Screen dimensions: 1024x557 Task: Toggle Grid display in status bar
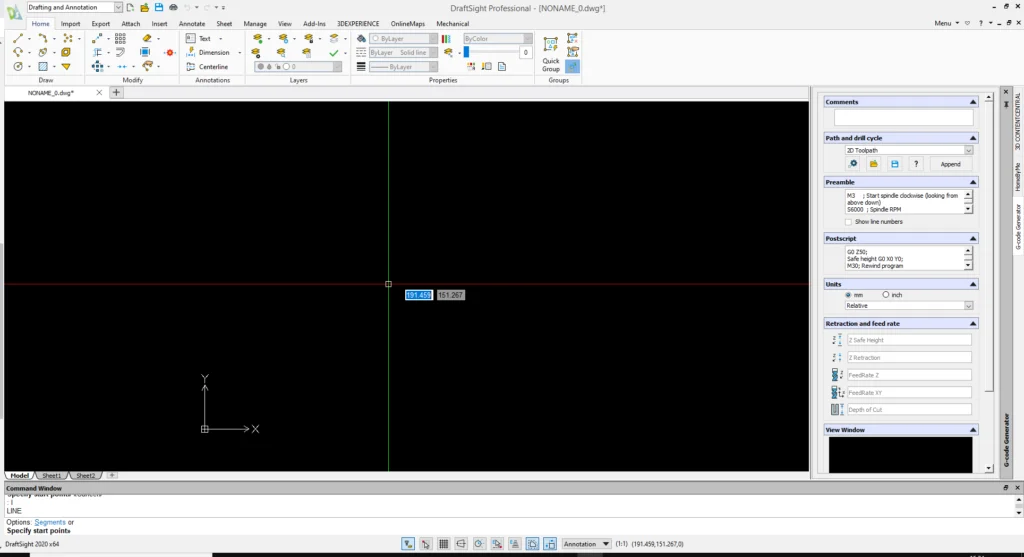tap(443, 544)
